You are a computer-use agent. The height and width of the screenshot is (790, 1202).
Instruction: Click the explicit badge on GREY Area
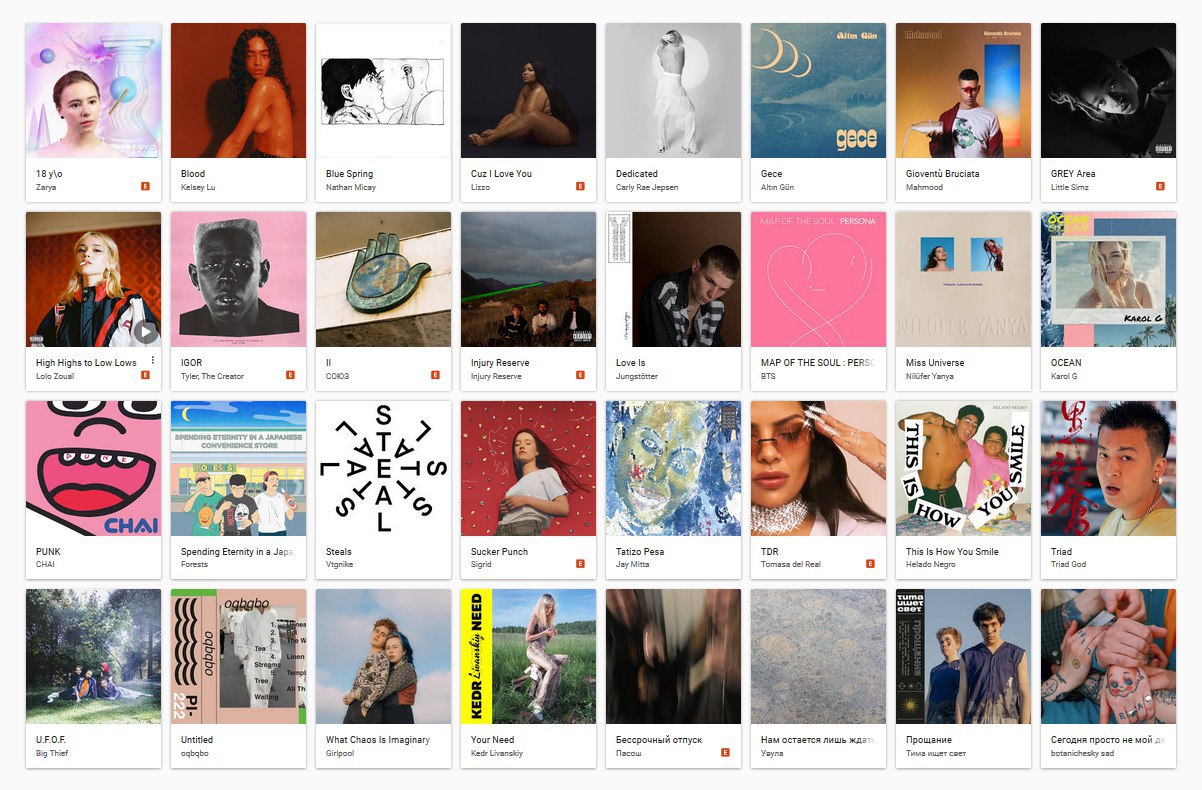1161,186
